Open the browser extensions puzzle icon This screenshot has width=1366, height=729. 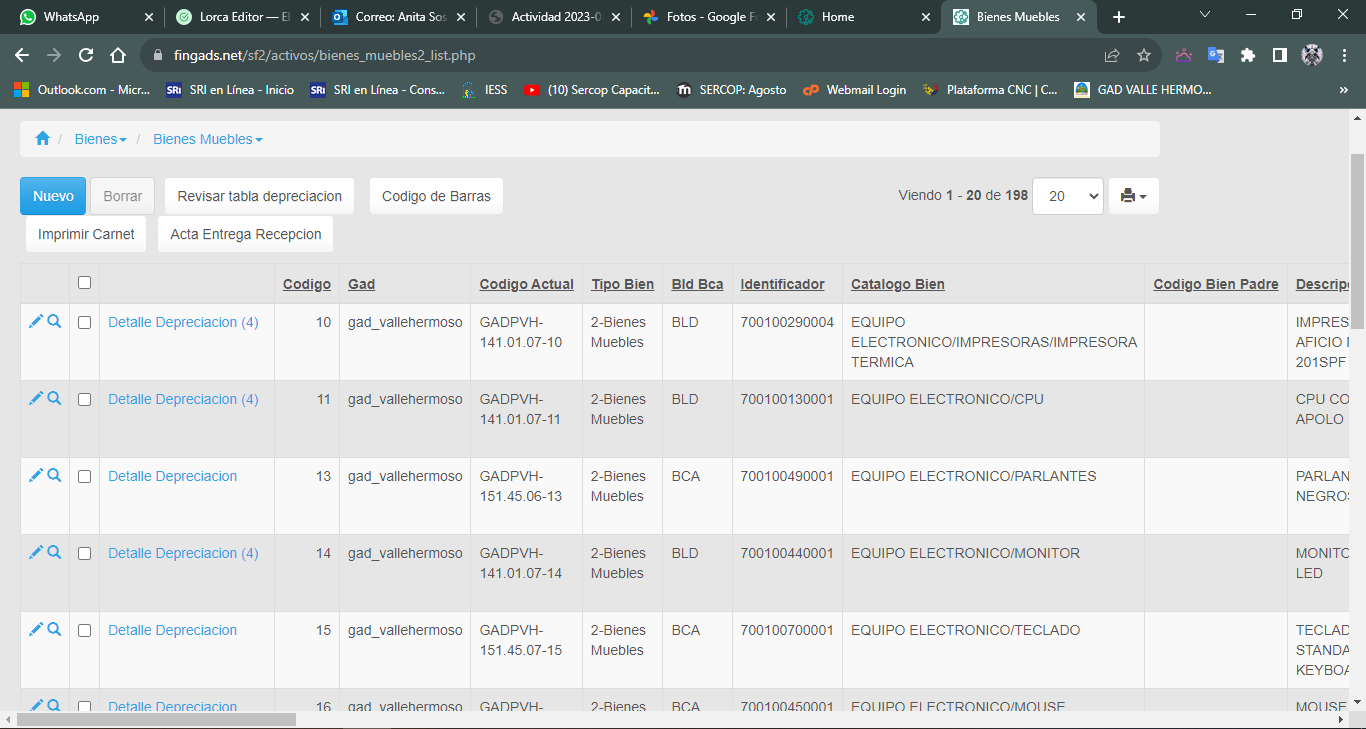[x=1247, y=56]
